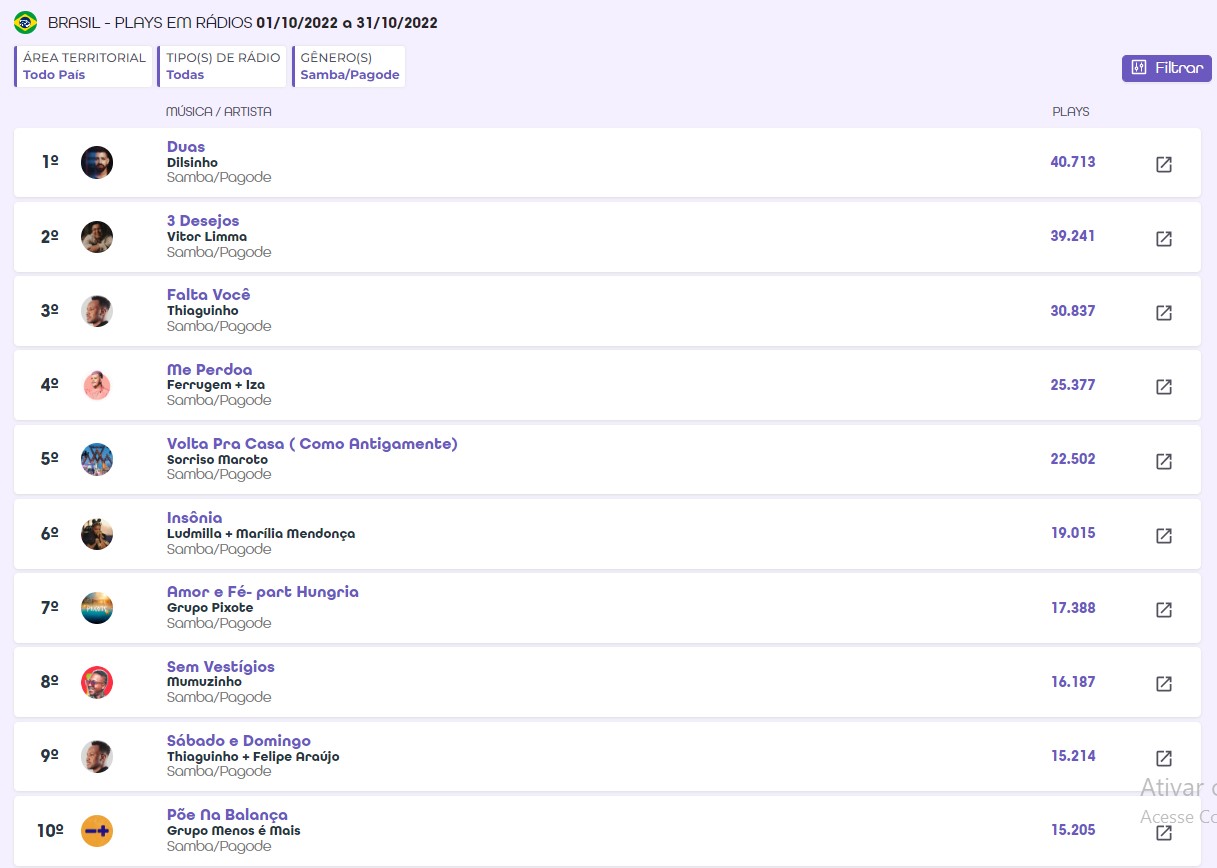Click artist name Grupo Pixote
1217x868 pixels.
[x=210, y=608]
